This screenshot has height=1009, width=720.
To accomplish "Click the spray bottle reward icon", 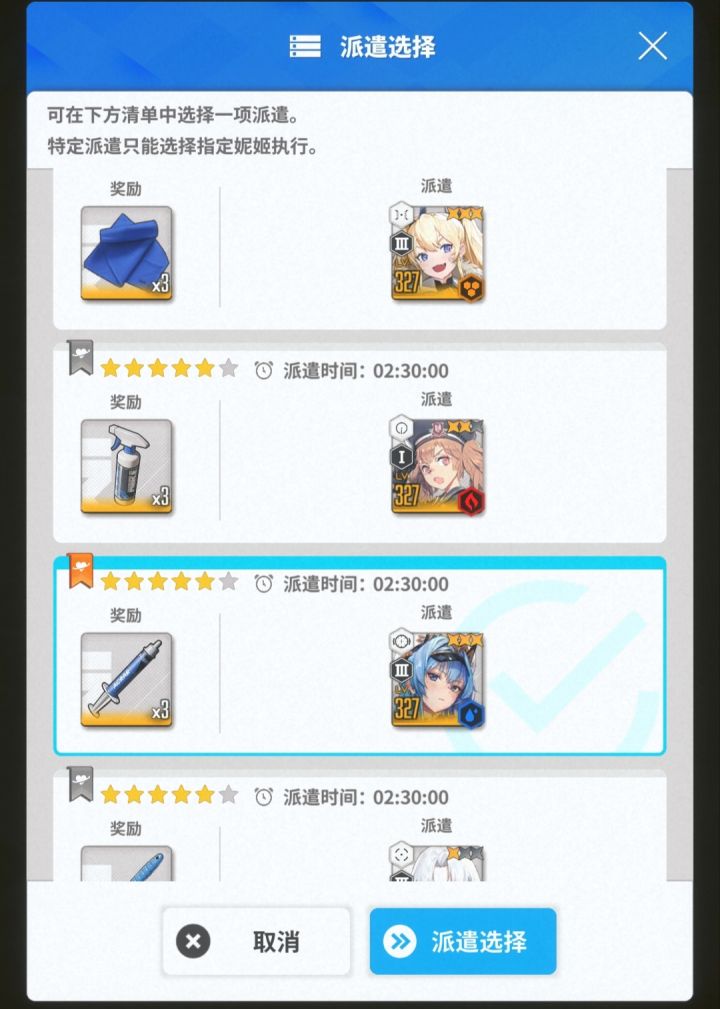I will pyautogui.click(x=127, y=466).
